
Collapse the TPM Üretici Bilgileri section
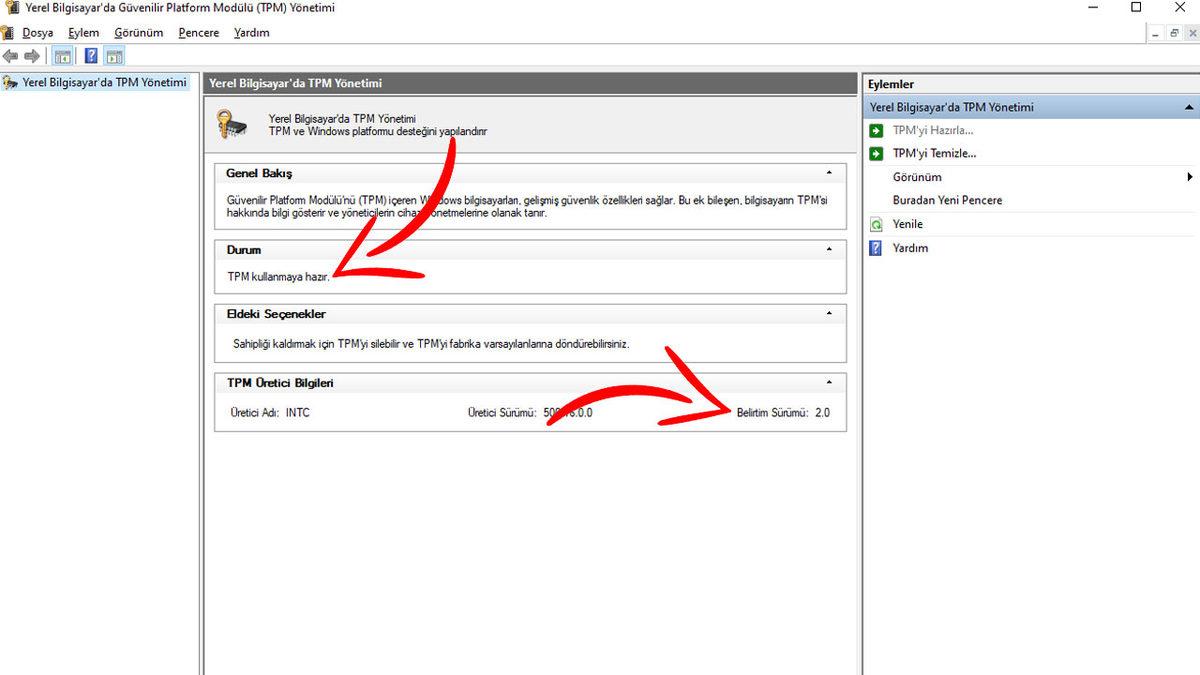click(828, 382)
